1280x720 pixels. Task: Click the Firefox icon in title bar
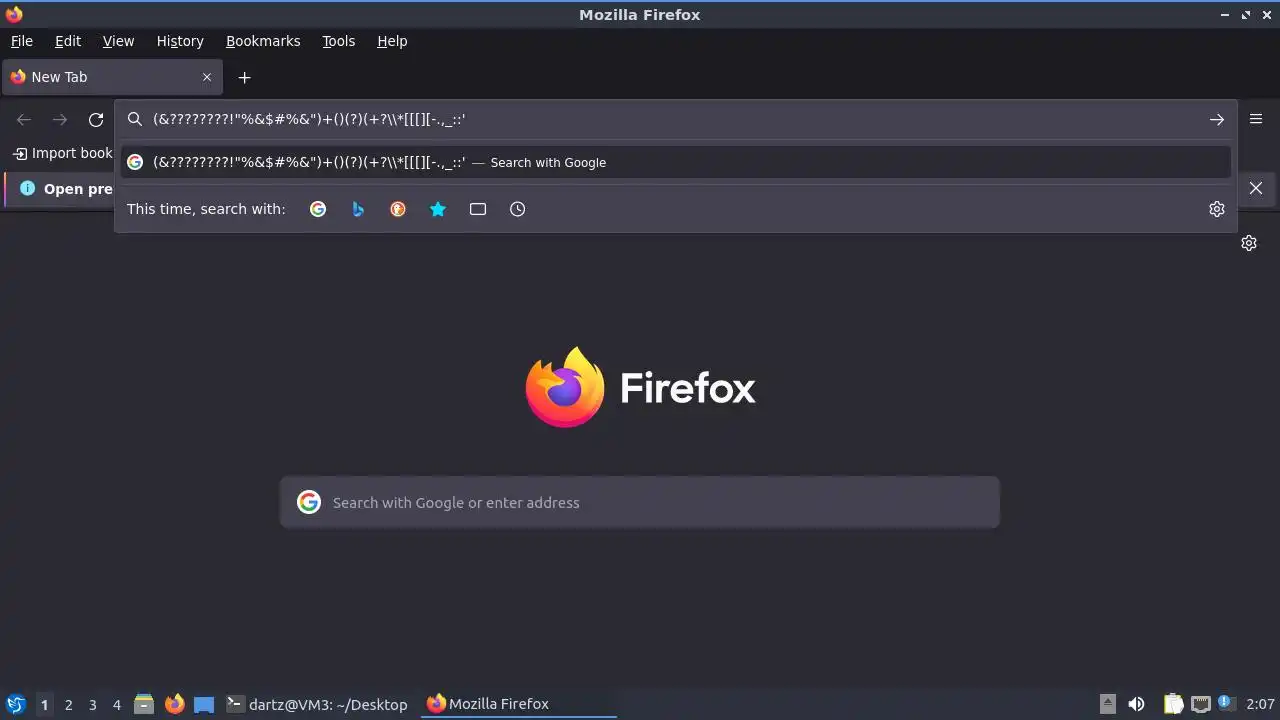13,14
